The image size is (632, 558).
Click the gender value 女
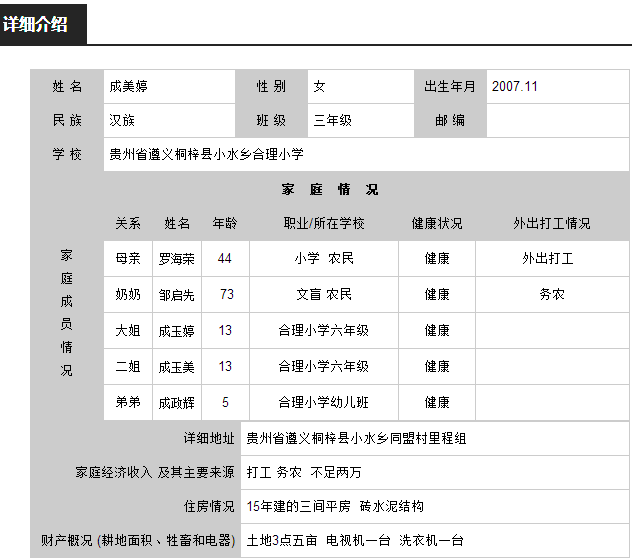(x=319, y=86)
